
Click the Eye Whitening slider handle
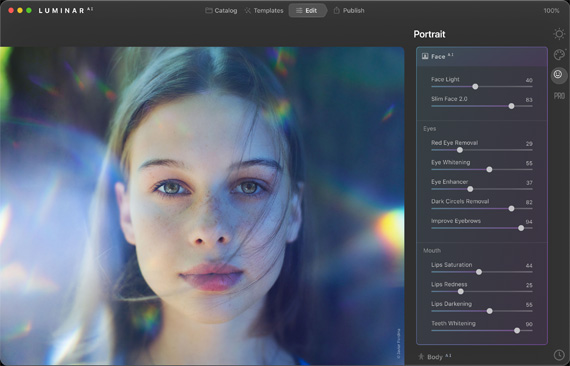489,169
